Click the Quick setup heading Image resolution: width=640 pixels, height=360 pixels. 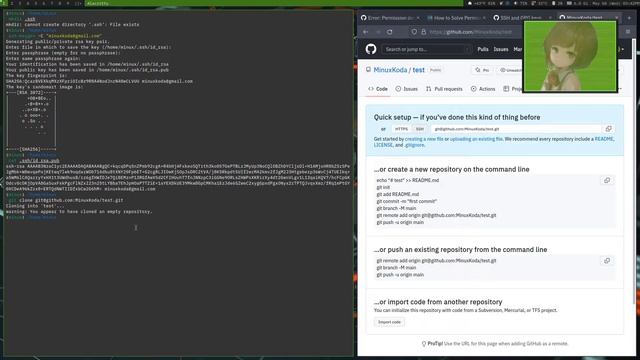point(457,117)
